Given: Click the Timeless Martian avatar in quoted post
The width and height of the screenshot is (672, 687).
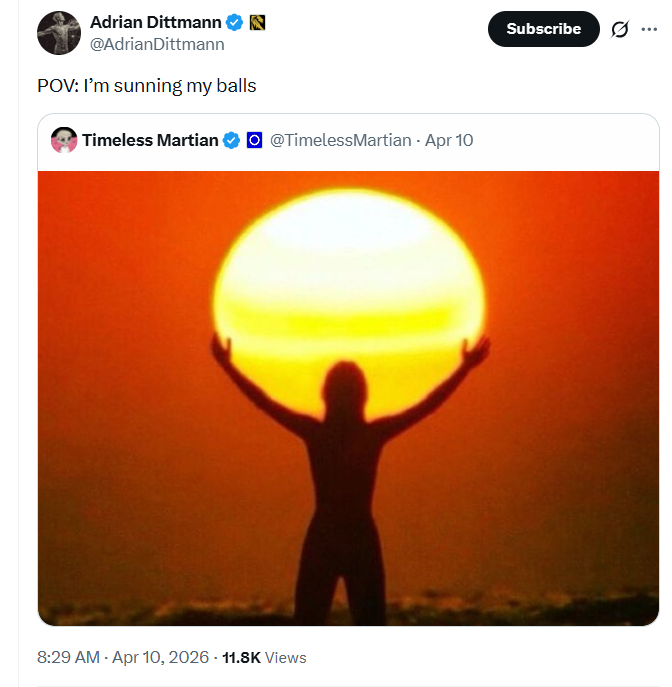Looking at the screenshot, I should pyautogui.click(x=65, y=140).
